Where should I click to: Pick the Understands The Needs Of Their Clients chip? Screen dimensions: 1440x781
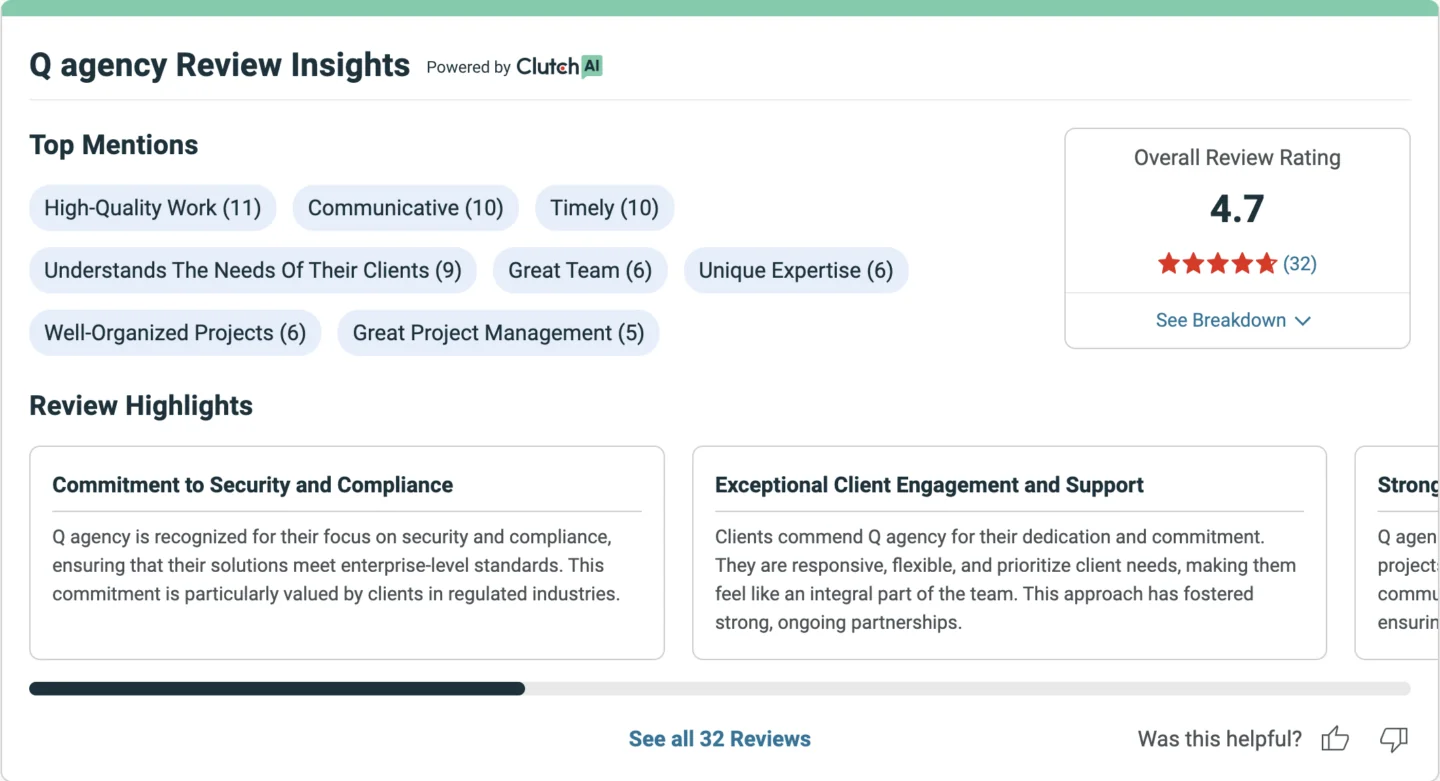(x=253, y=270)
